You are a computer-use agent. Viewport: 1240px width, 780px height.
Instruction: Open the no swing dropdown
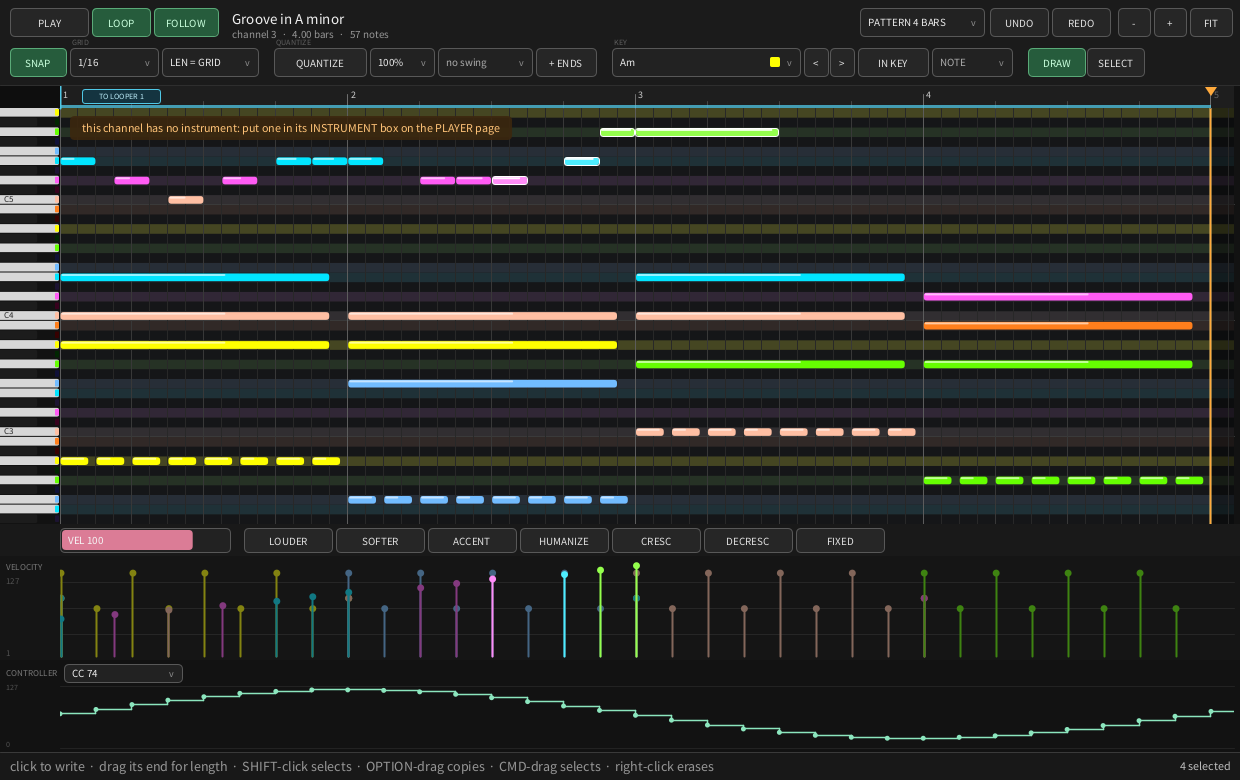[x=485, y=63]
